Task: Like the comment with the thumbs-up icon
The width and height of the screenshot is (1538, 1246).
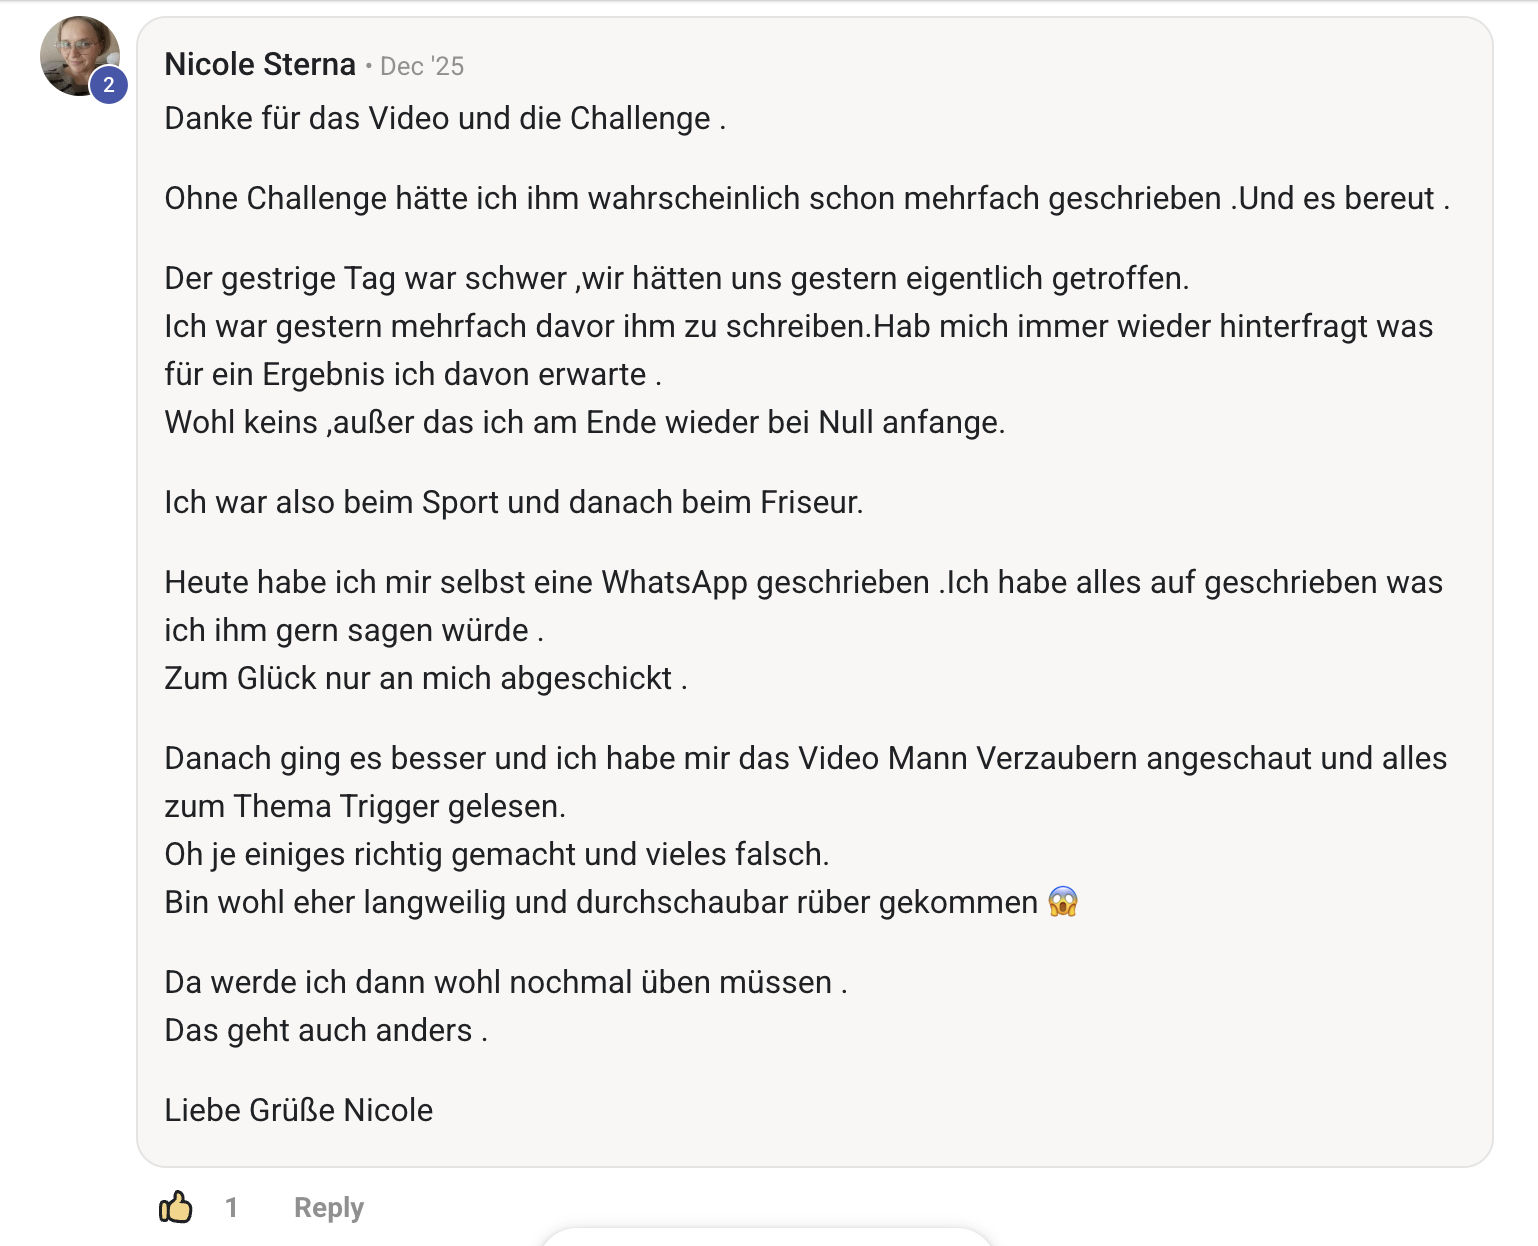Action: pos(176,1207)
